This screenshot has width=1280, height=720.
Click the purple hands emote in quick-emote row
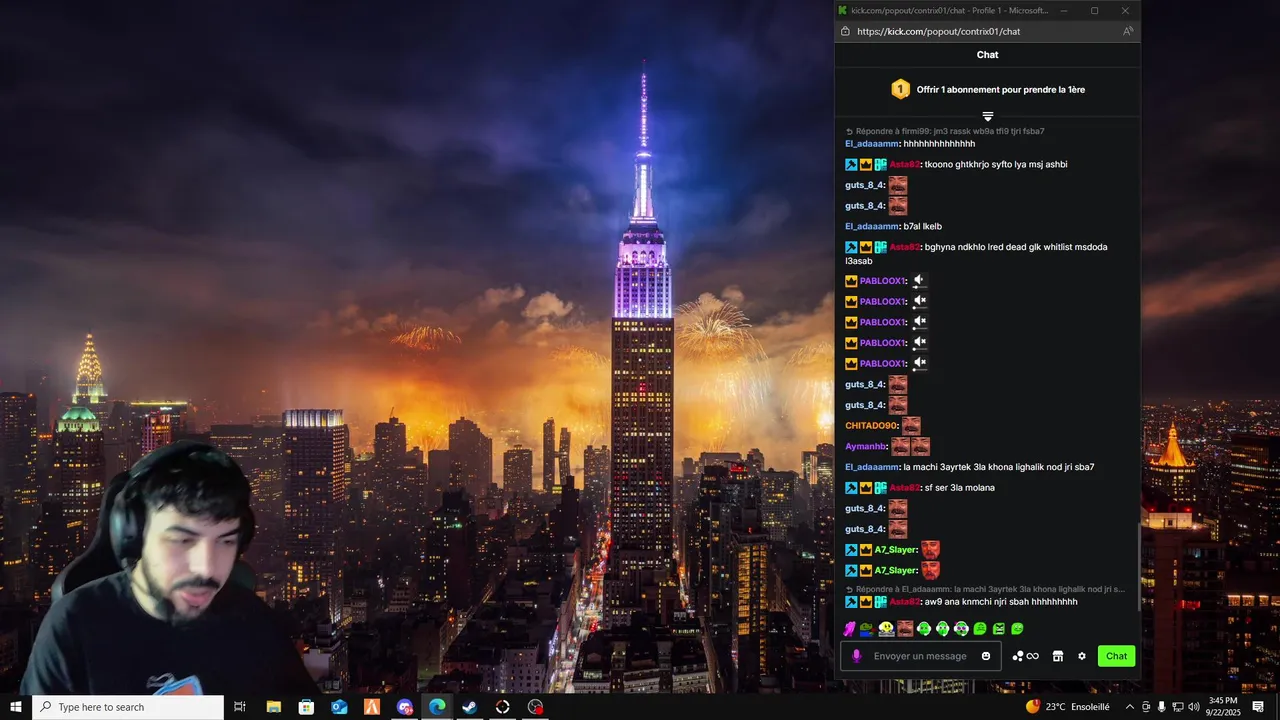[x=849, y=629]
